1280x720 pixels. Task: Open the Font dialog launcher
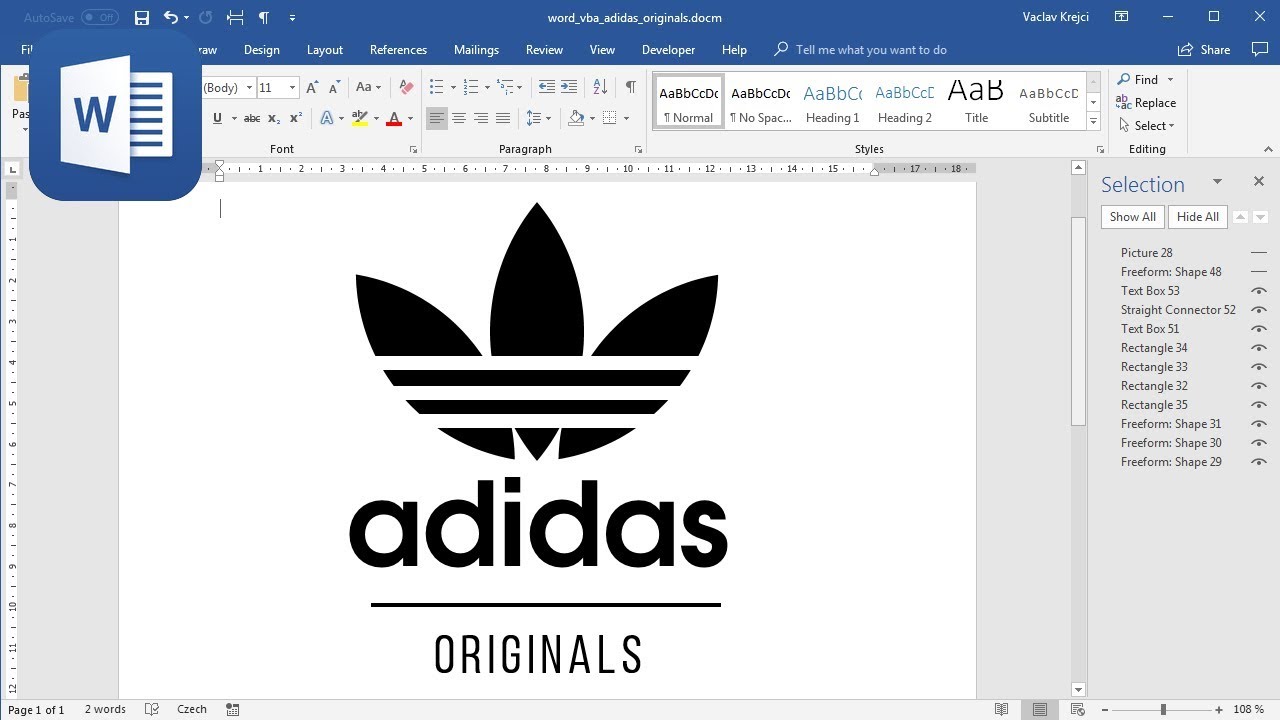coord(413,150)
